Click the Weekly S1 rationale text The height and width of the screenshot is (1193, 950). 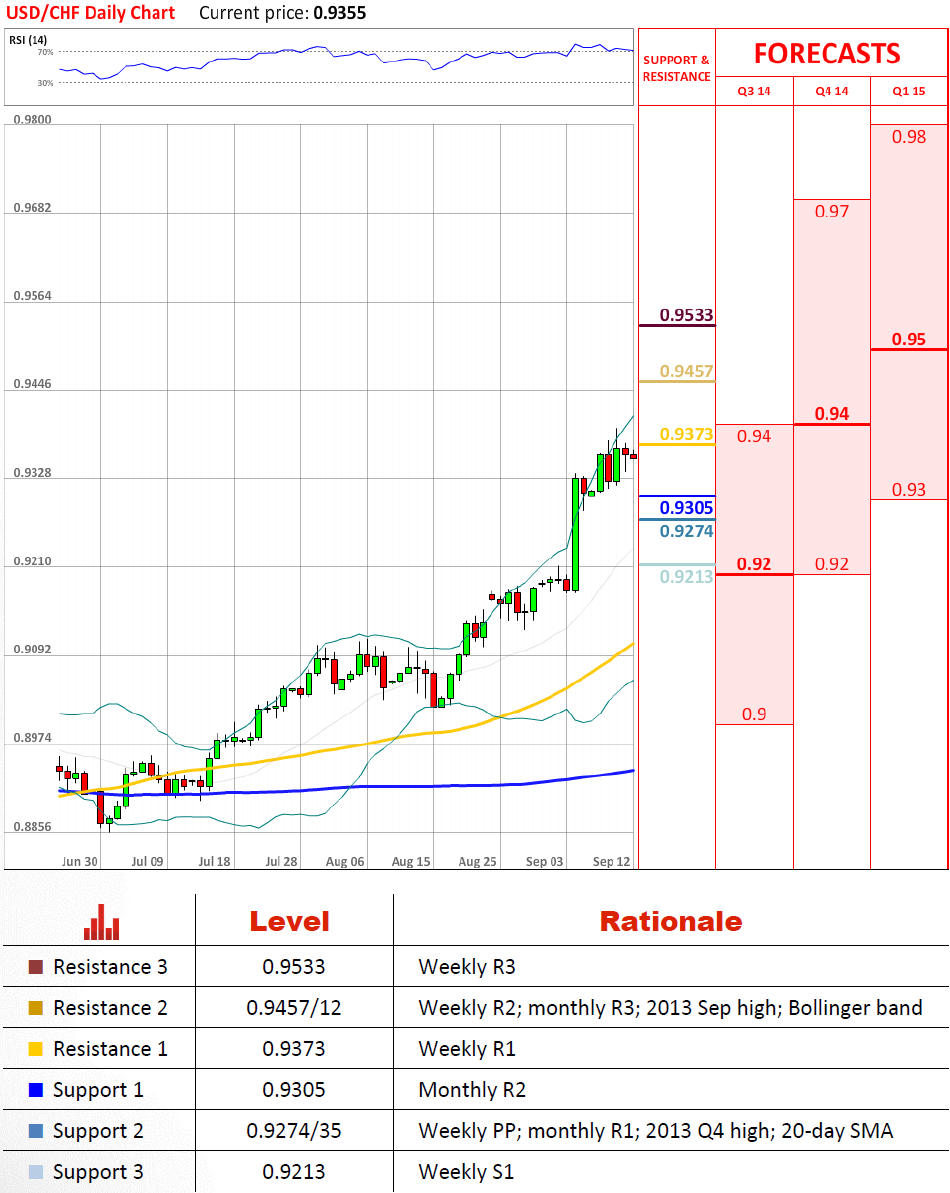point(466,1172)
